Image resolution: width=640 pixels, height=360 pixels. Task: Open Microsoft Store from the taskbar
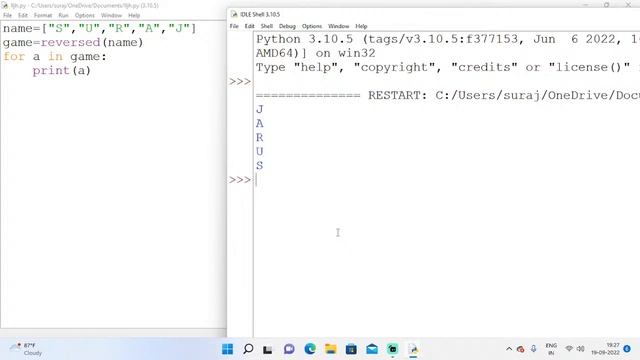[x=351, y=349]
